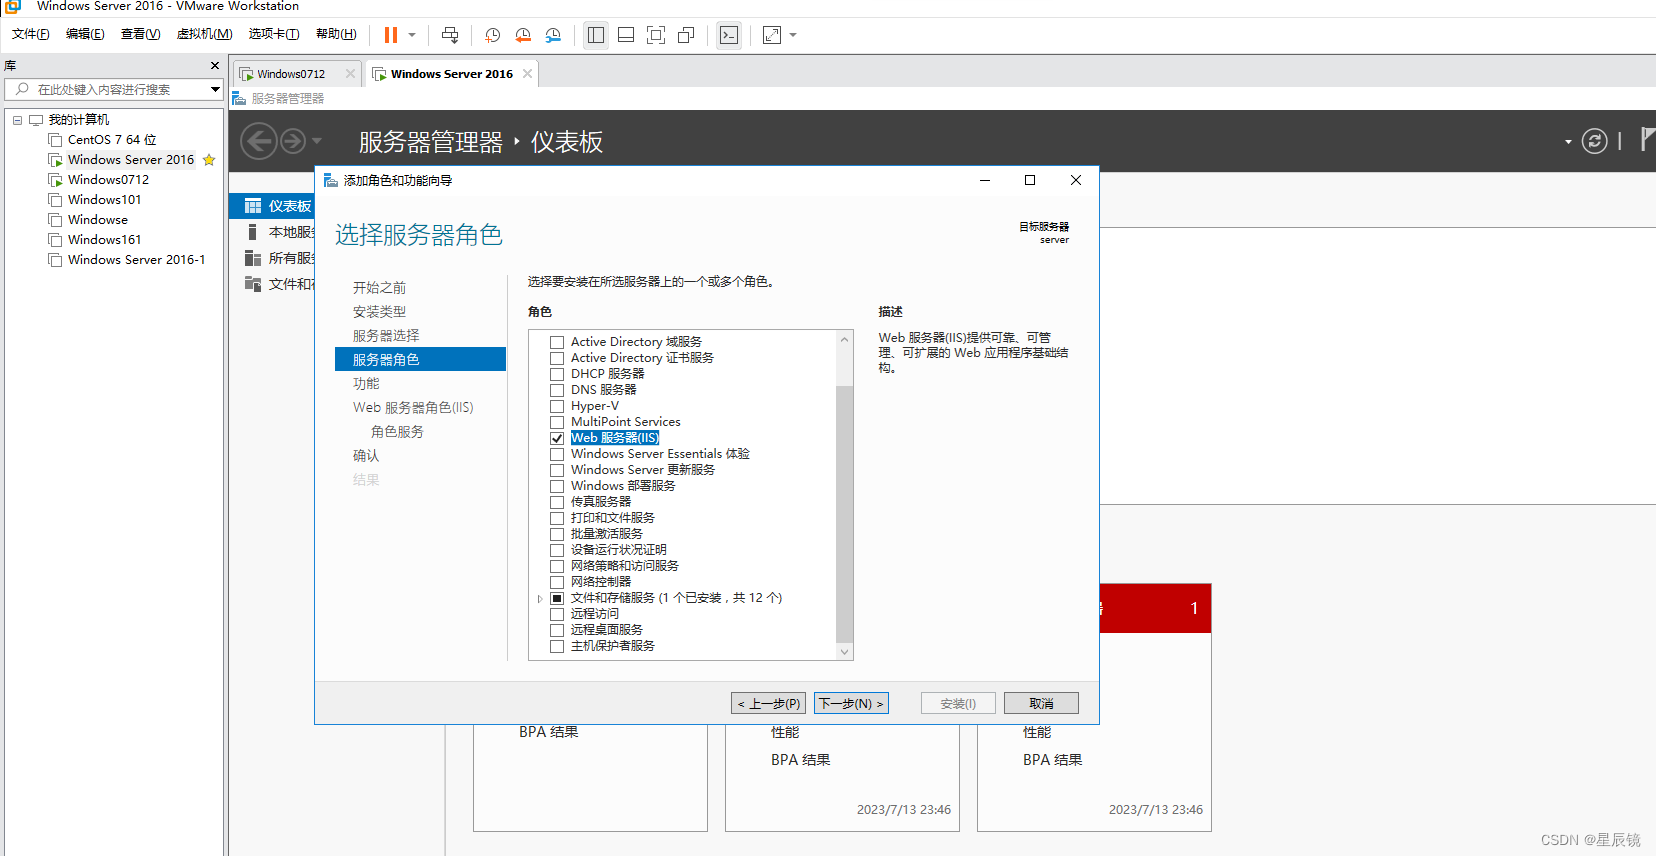This screenshot has height=856, width=1656.
Task: Check the DNS 服务器 role
Action: click(557, 390)
